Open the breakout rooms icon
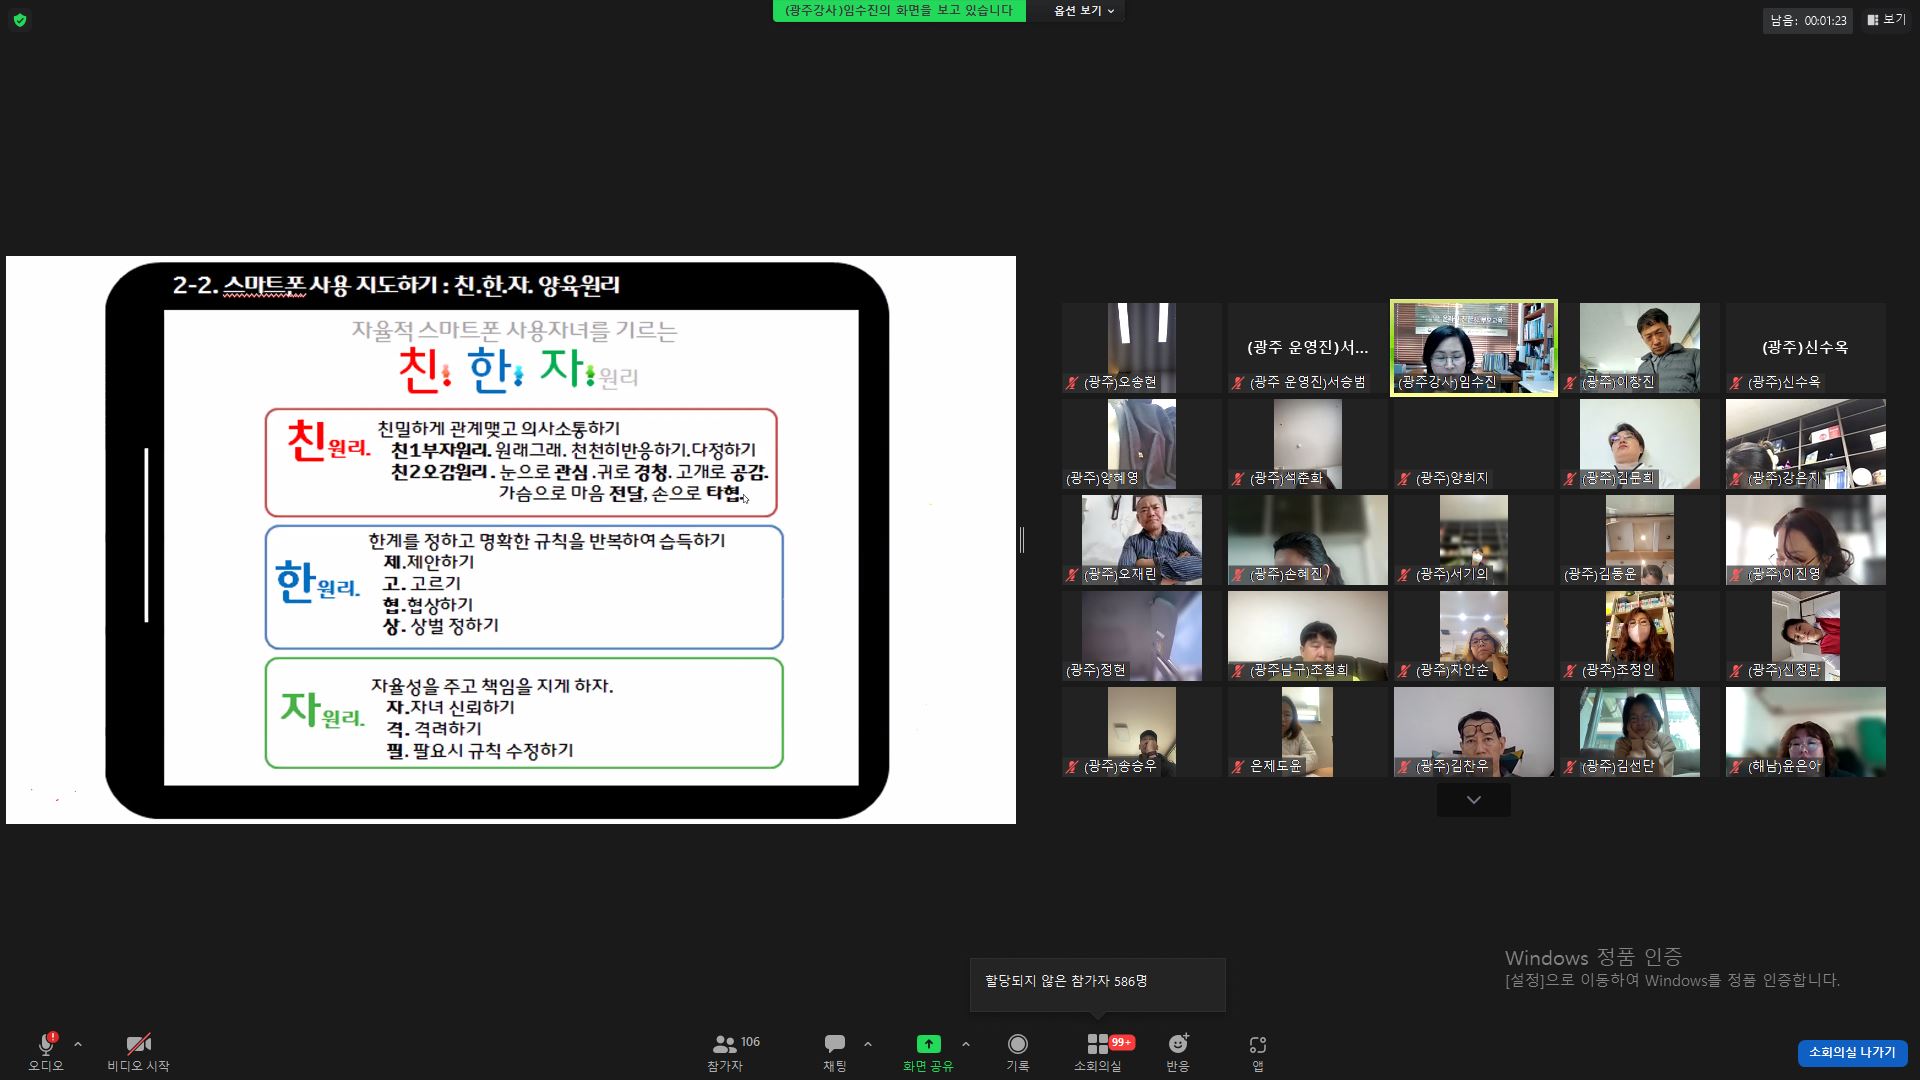Image resolution: width=1920 pixels, height=1080 pixels. (x=1097, y=1045)
